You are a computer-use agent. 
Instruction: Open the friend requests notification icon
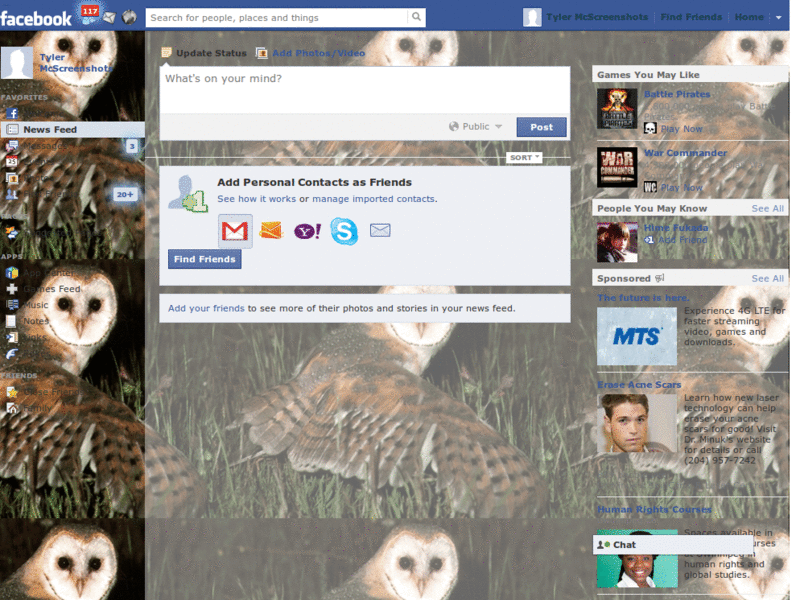pyautogui.click(x=90, y=15)
